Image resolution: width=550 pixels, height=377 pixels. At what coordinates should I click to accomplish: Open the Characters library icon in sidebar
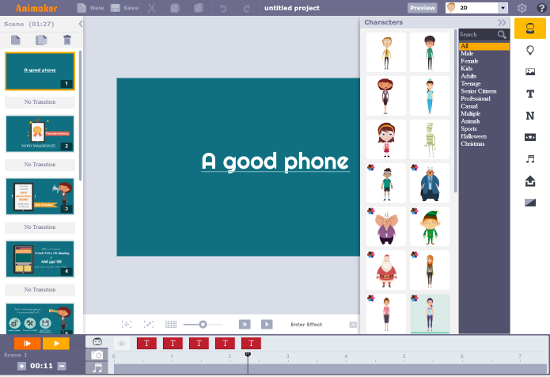pos(530,28)
